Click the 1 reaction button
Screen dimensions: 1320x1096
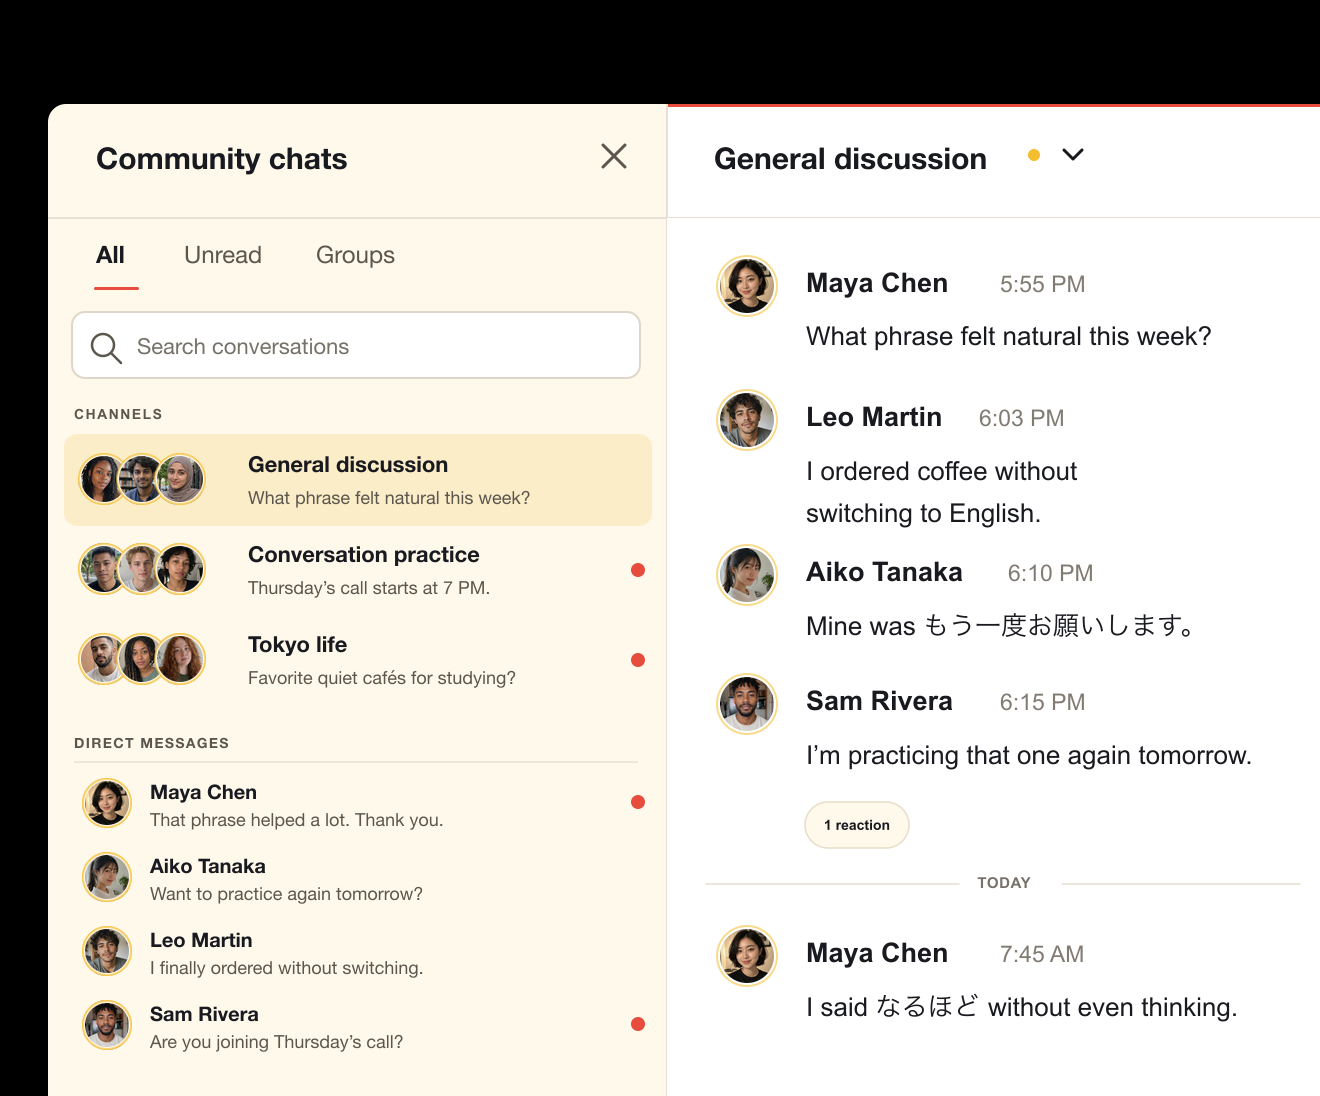coord(857,825)
